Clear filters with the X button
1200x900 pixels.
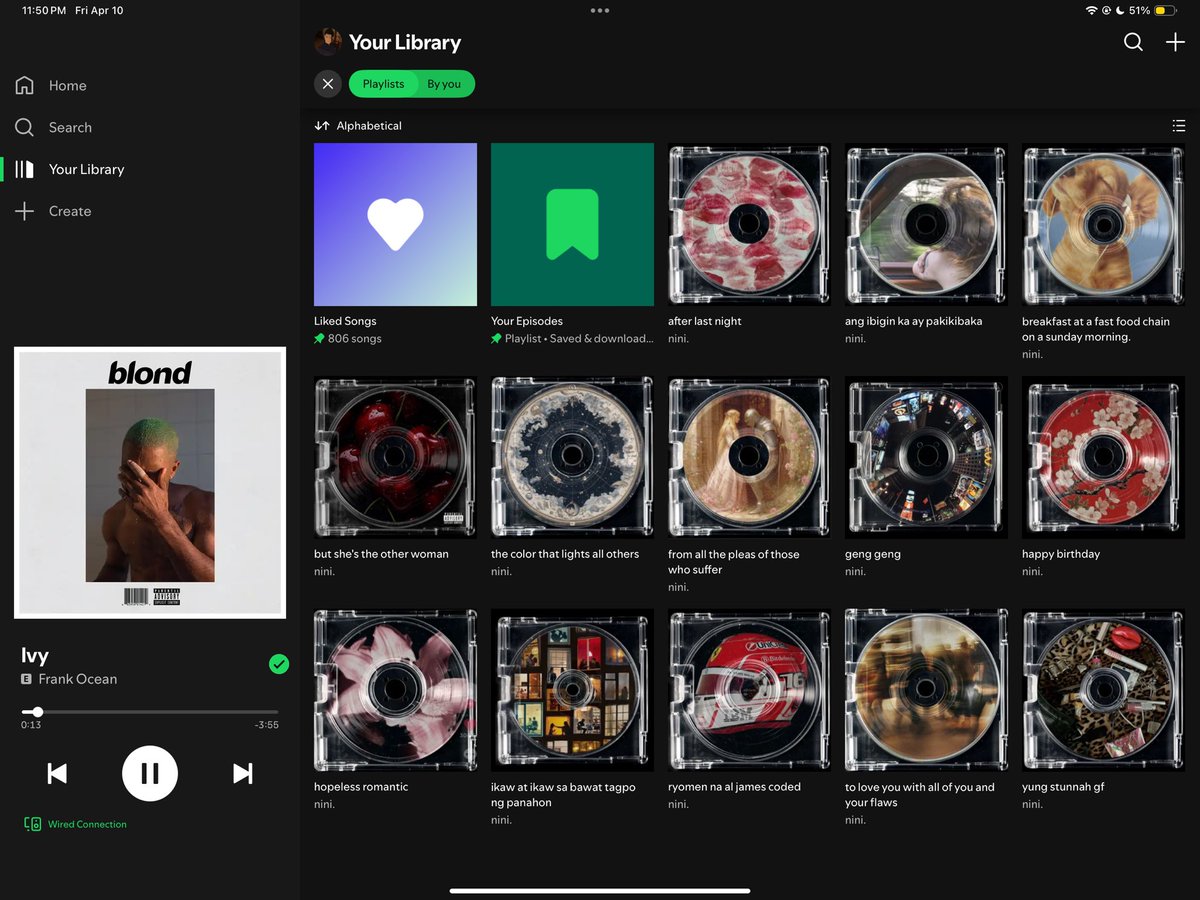point(328,84)
